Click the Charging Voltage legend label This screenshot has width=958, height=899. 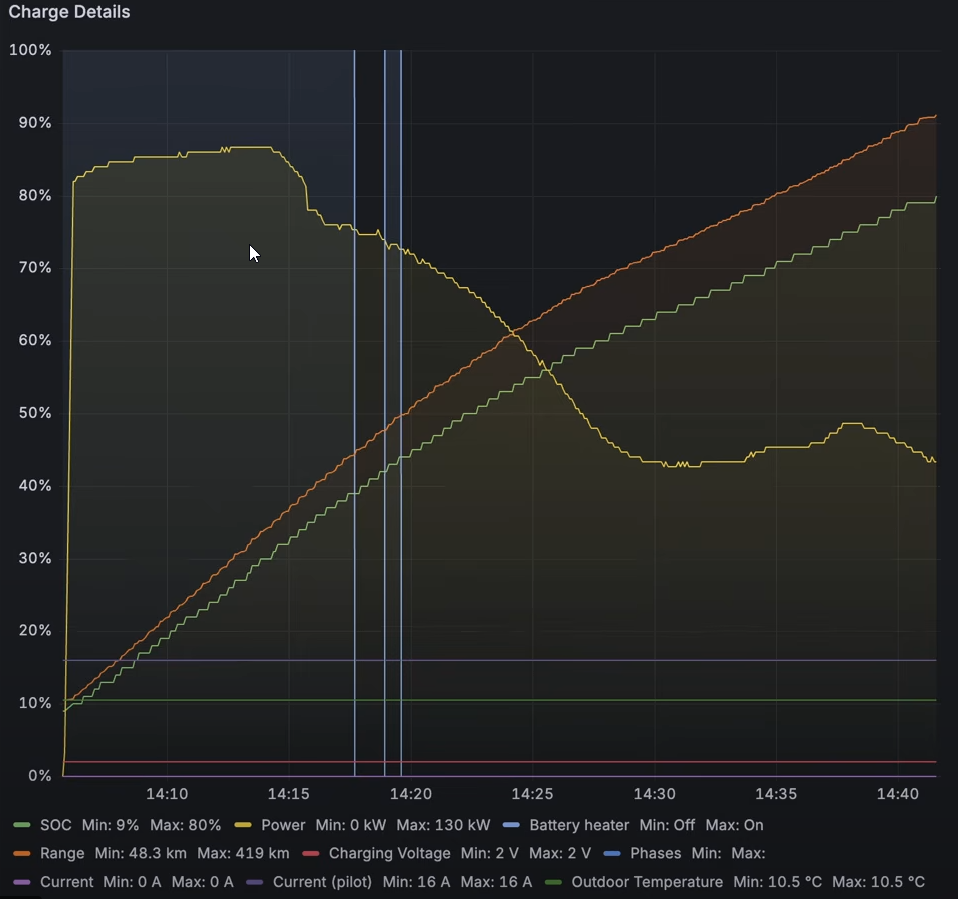point(389,853)
